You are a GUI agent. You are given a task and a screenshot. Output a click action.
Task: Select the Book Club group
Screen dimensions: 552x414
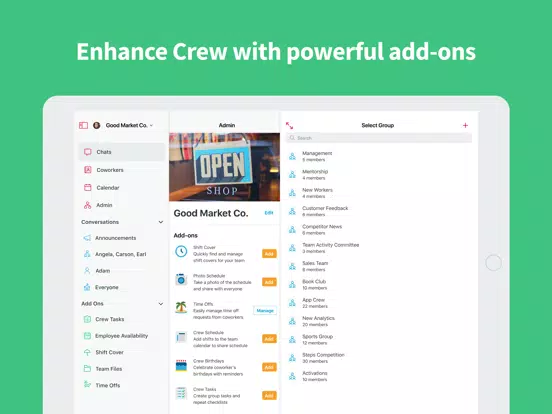coord(379,284)
